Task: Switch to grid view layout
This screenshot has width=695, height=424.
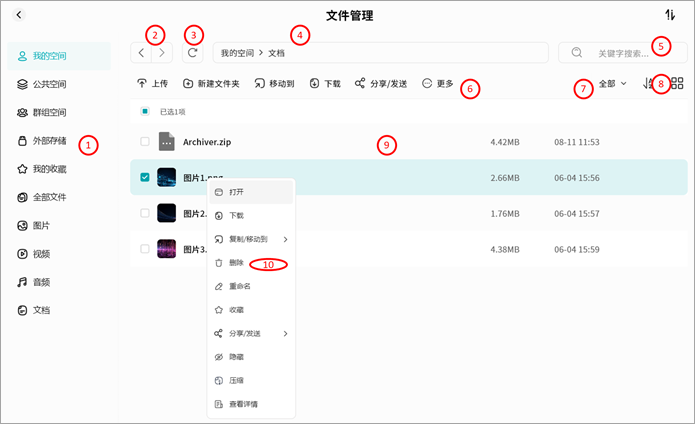Action: click(x=677, y=84)
